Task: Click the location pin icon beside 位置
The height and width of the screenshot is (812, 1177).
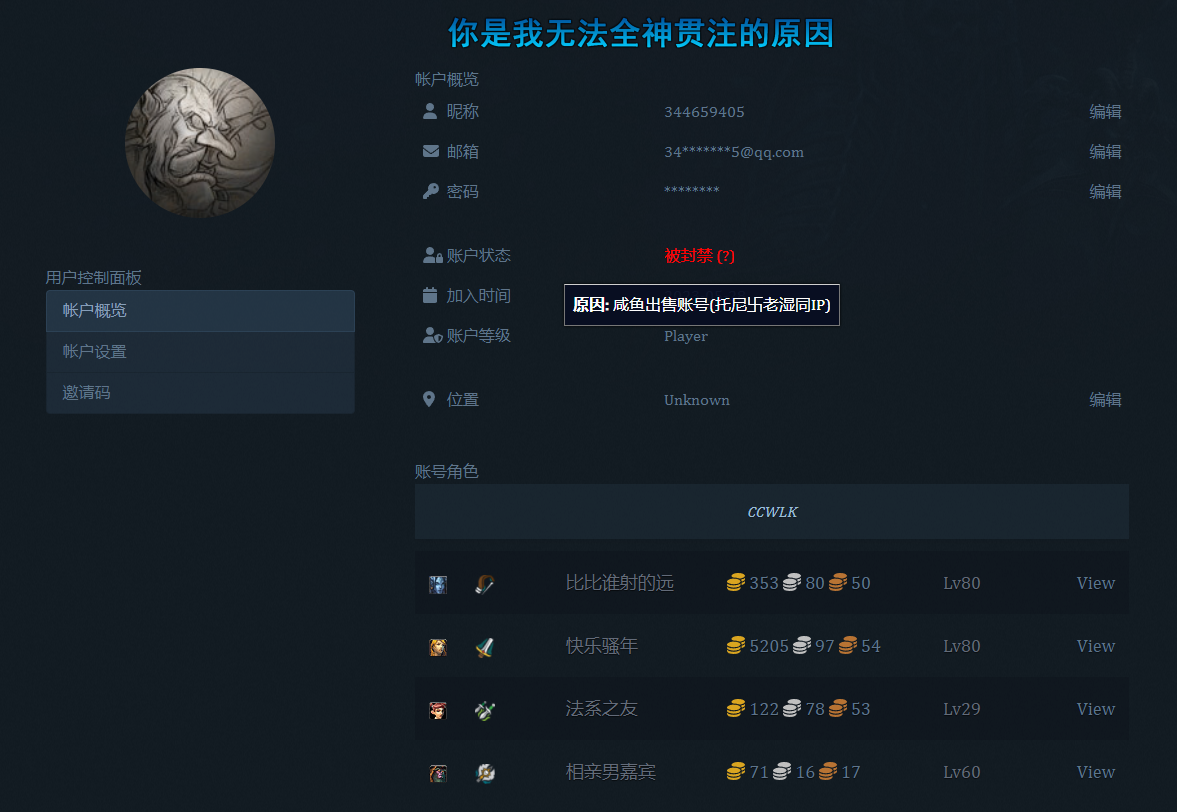Action: coord(429,400)
